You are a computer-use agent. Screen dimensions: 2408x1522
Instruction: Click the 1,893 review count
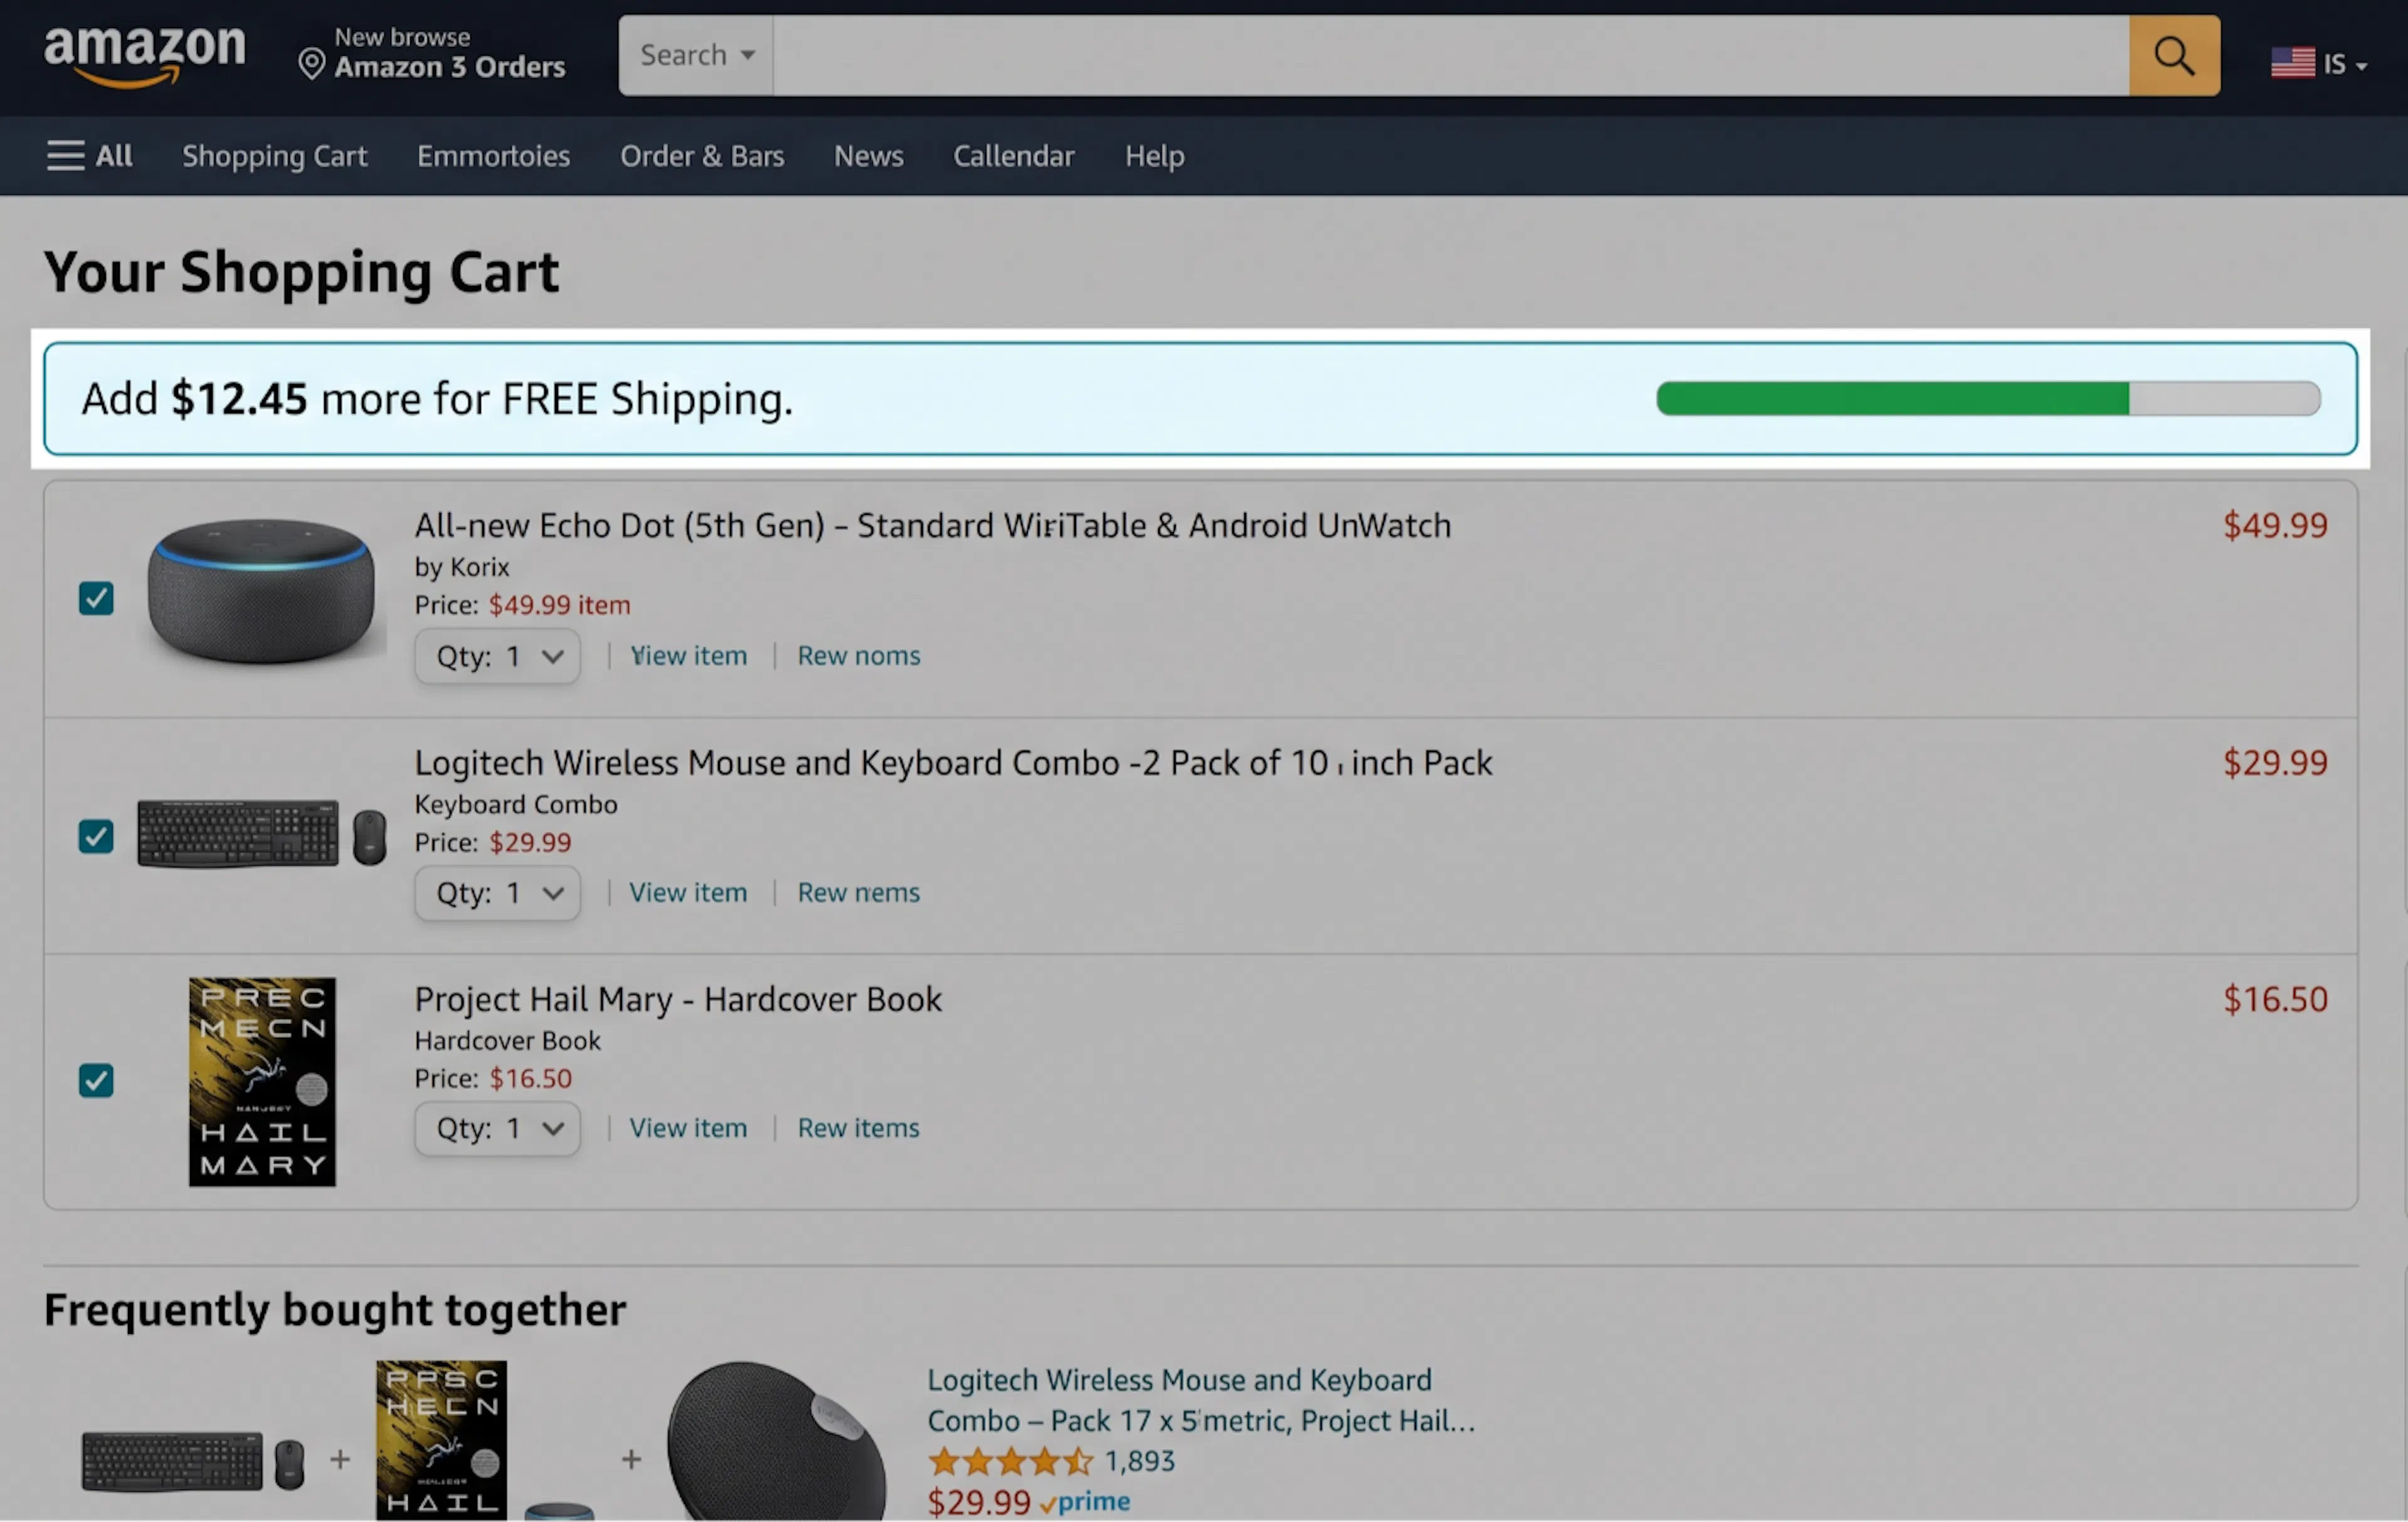pyautogui.click(x=1140, y=1462)
